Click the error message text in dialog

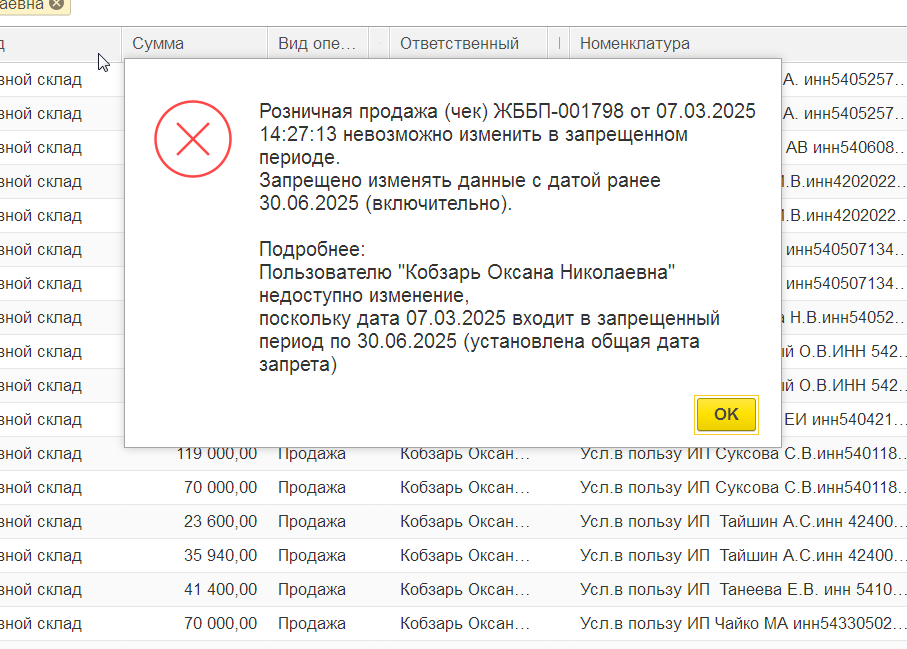[x=507, y=157]
